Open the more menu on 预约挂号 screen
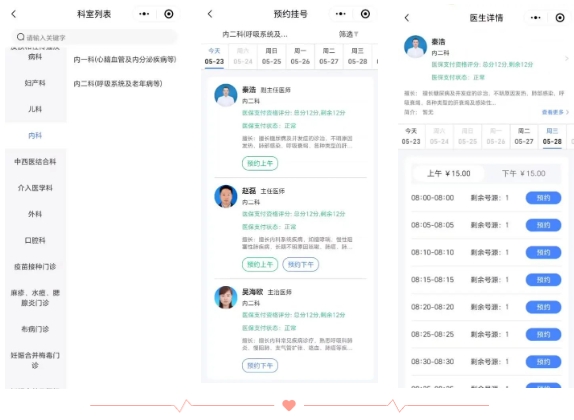 point(341,14)
